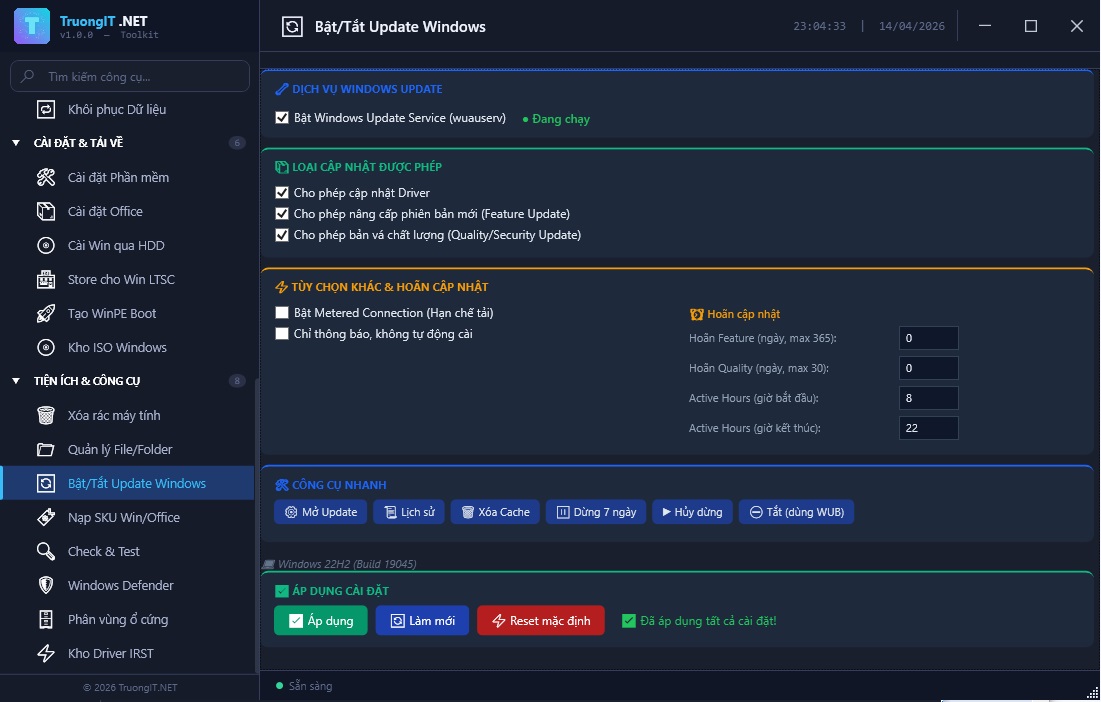Click the Hoãn Feature days input field
The height and width of the screenshot is (702, 1101).
point(928,338)
